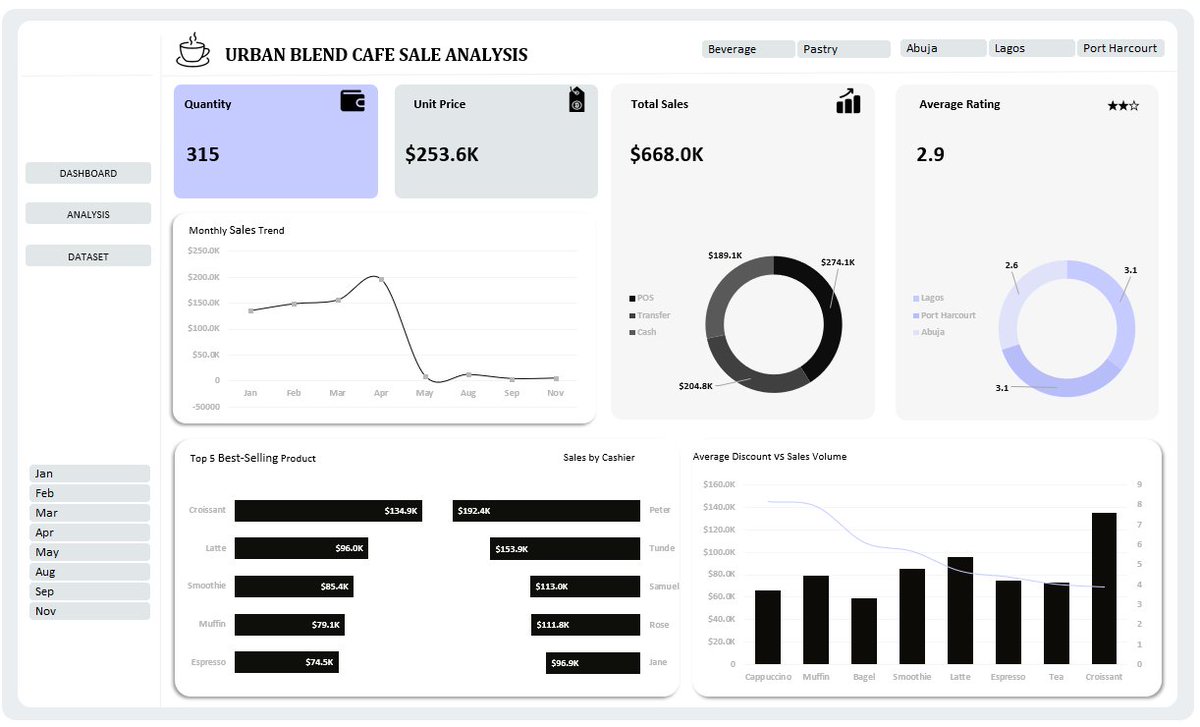Click Average Discount vs Sales Volume title
1200x727 pixels.
[770, 456]
